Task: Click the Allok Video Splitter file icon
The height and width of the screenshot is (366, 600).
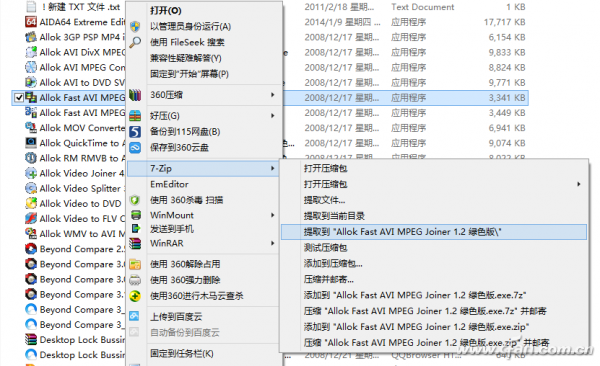Action: tap(31, 188)
